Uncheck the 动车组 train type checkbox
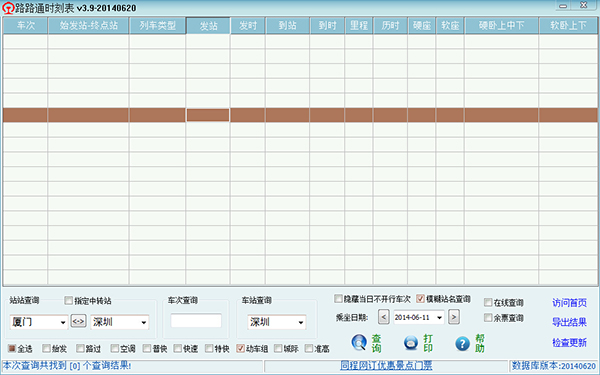Image resolution: width=600 pixels, height=375 pixels. coord(240,348)
